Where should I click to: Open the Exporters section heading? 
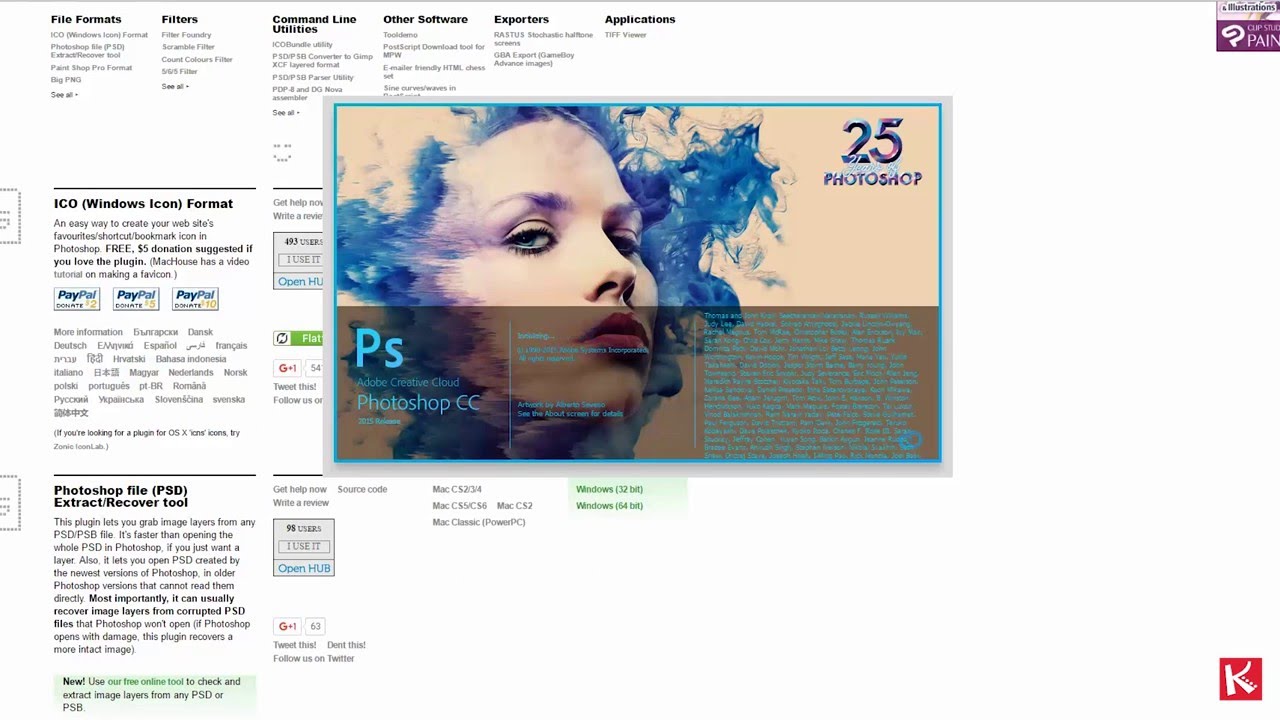[521, 19]
